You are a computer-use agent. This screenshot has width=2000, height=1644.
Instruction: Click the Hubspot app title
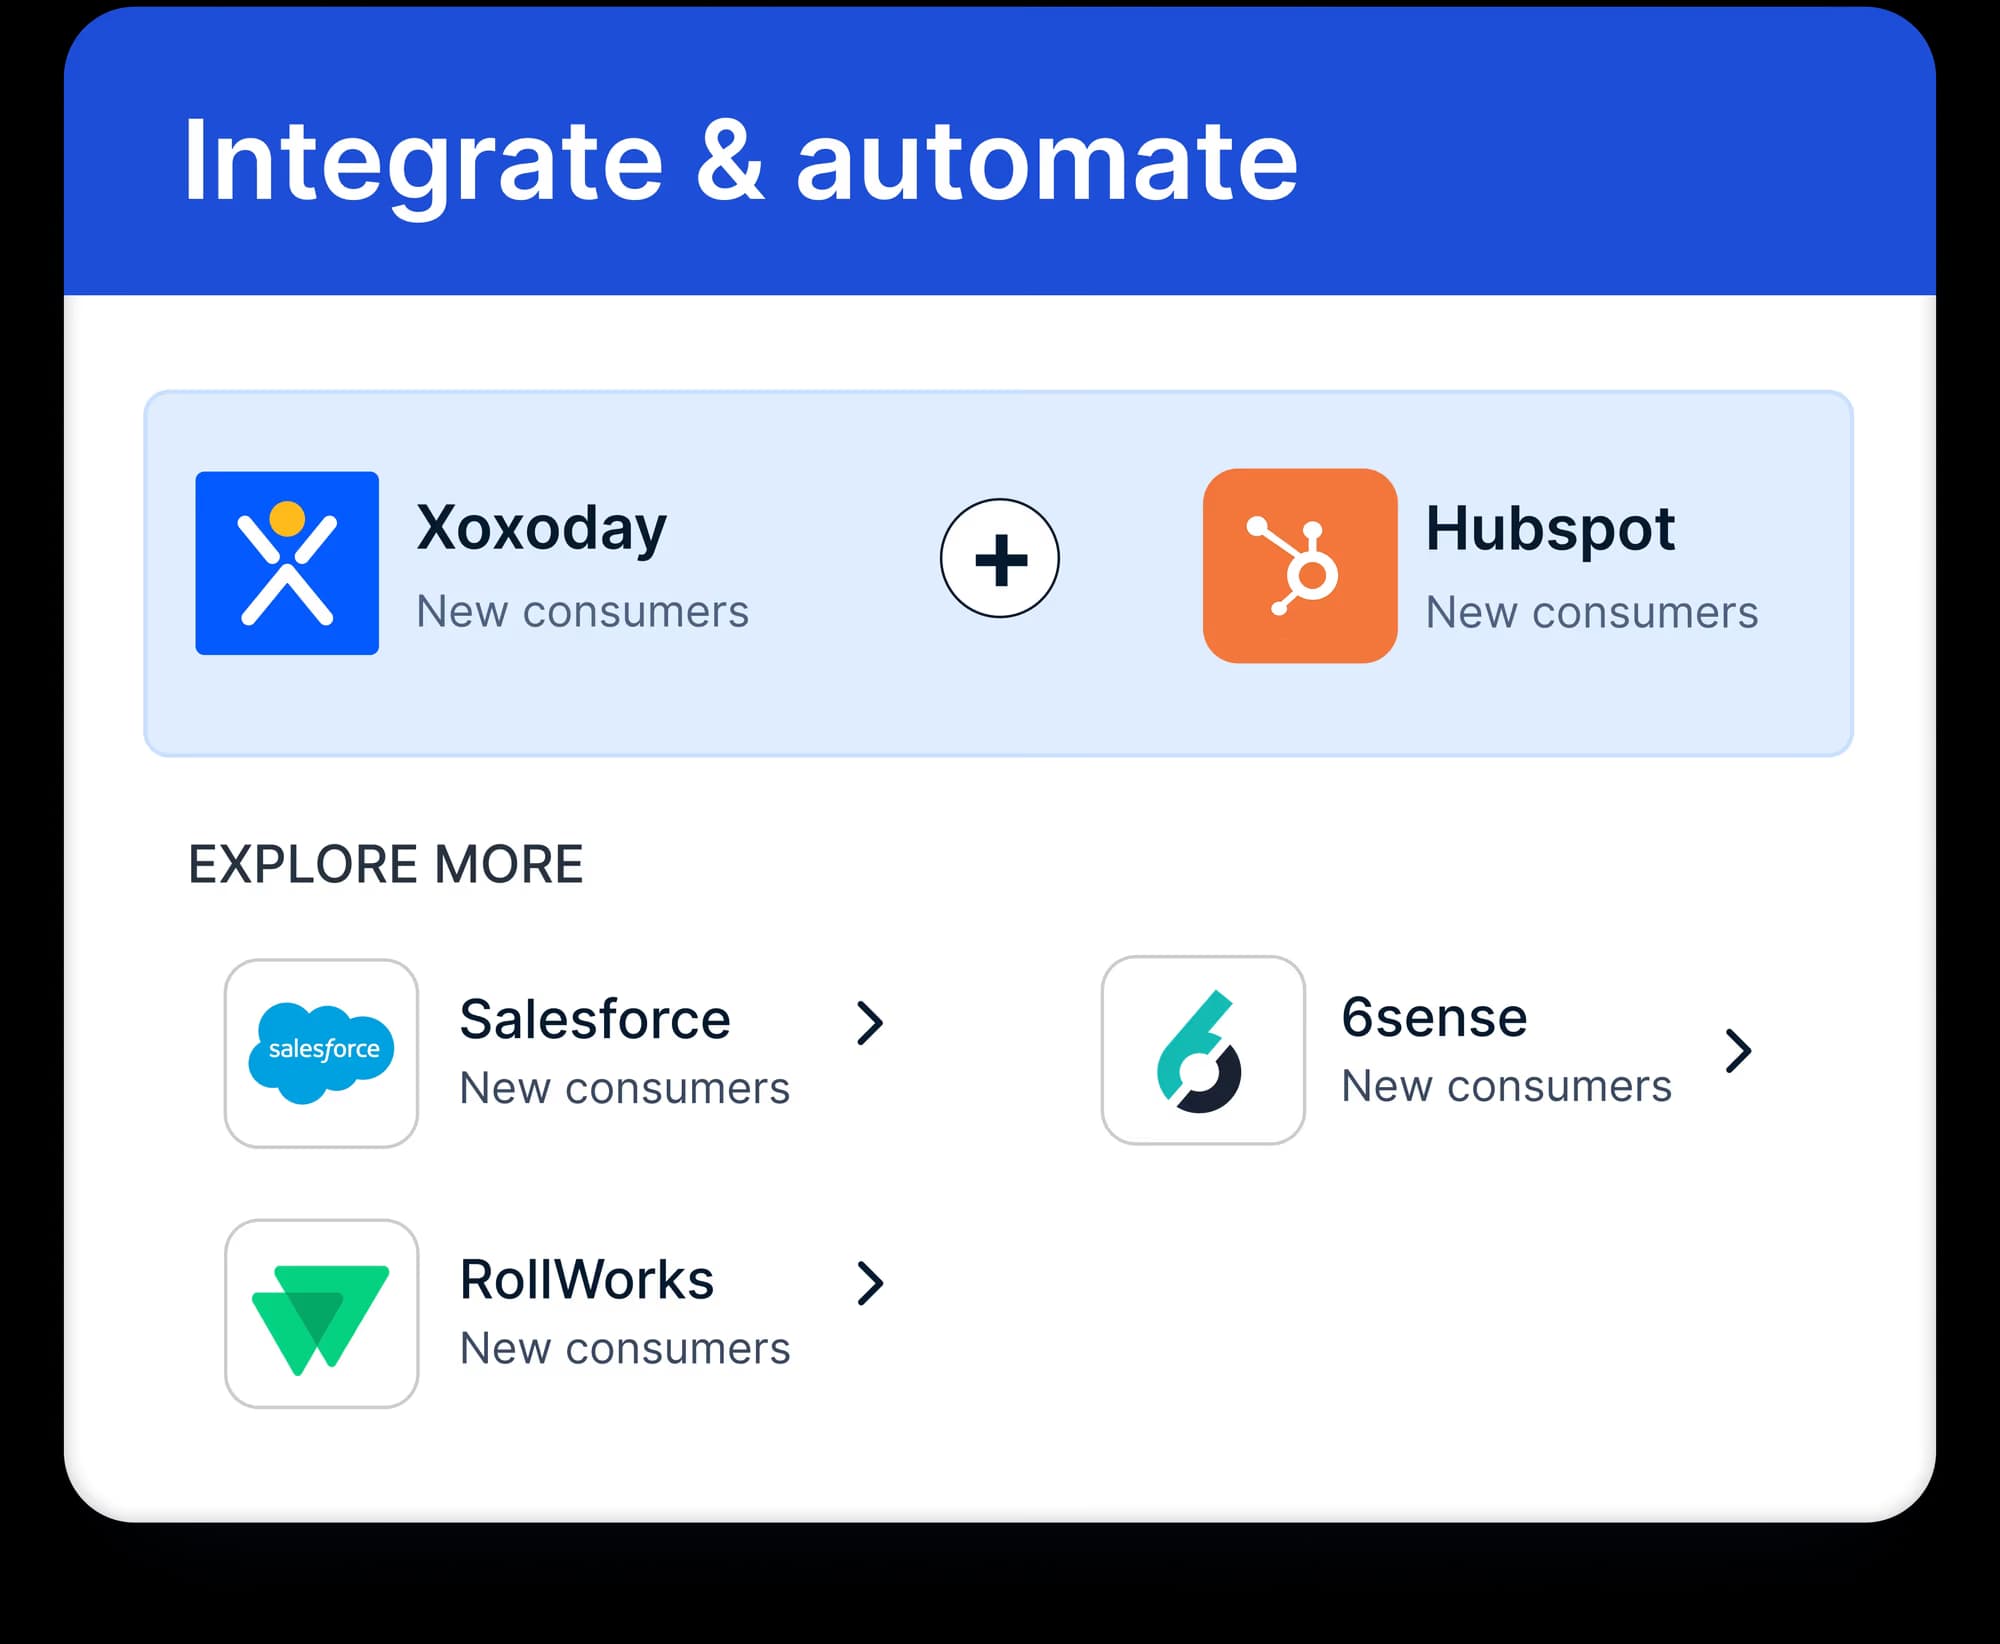(x=1550, y=529)
